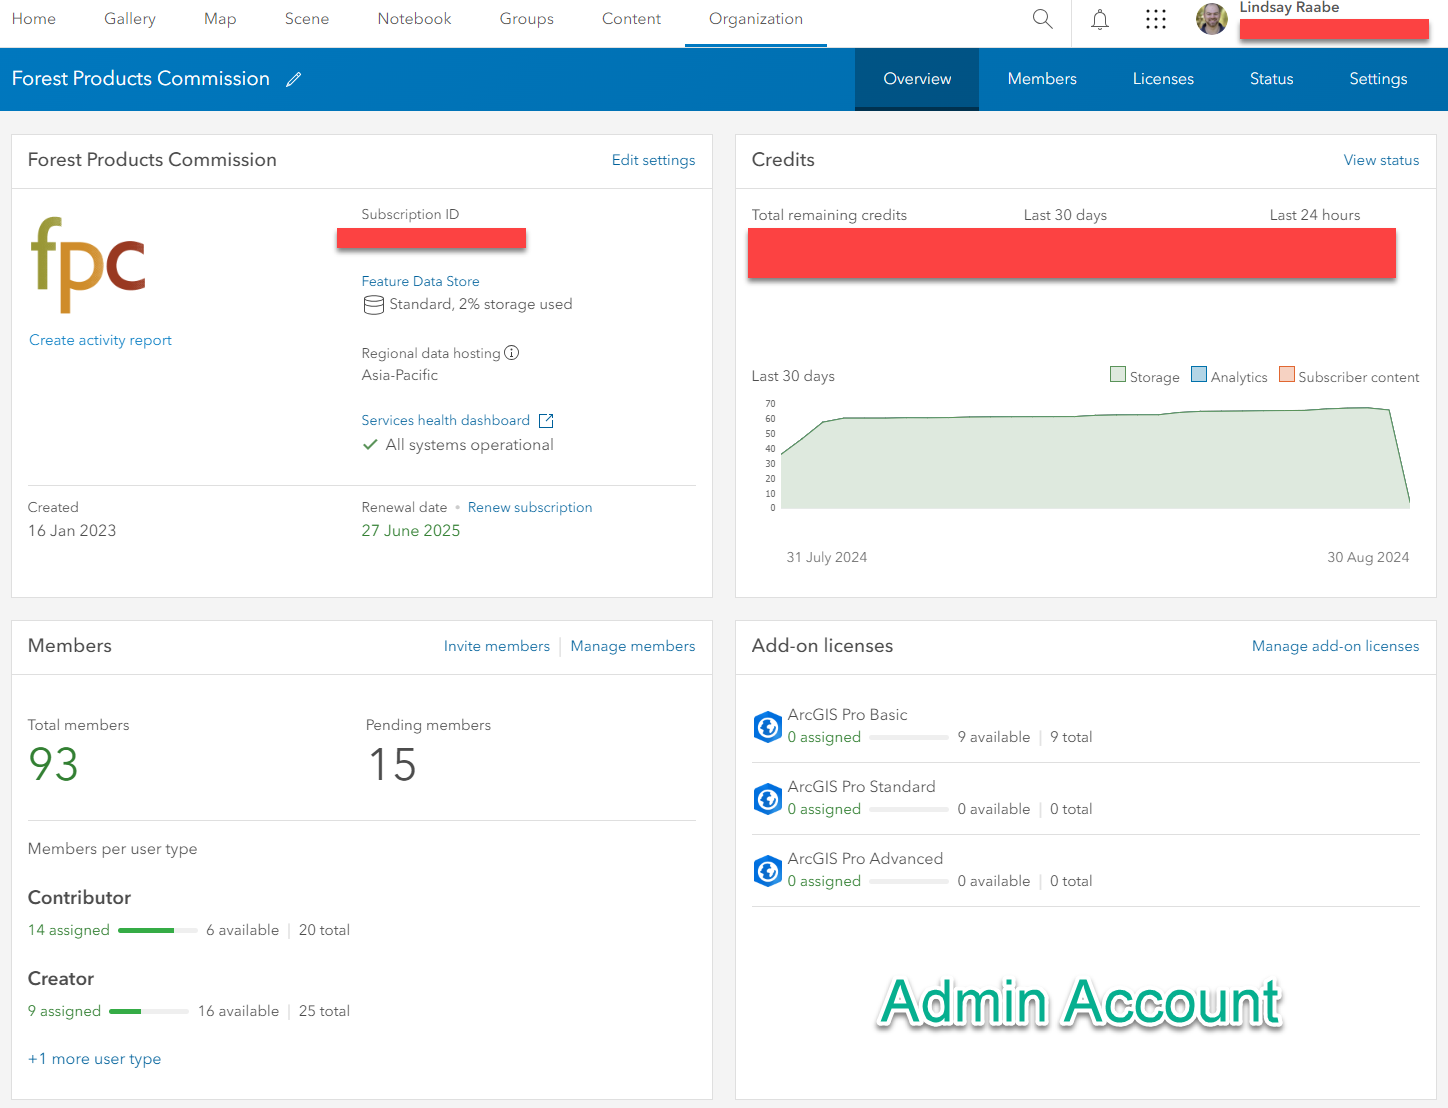Viewport: 1448px width, 1108px height.
Task: Click Edit settings link
Action: point(654,160)
